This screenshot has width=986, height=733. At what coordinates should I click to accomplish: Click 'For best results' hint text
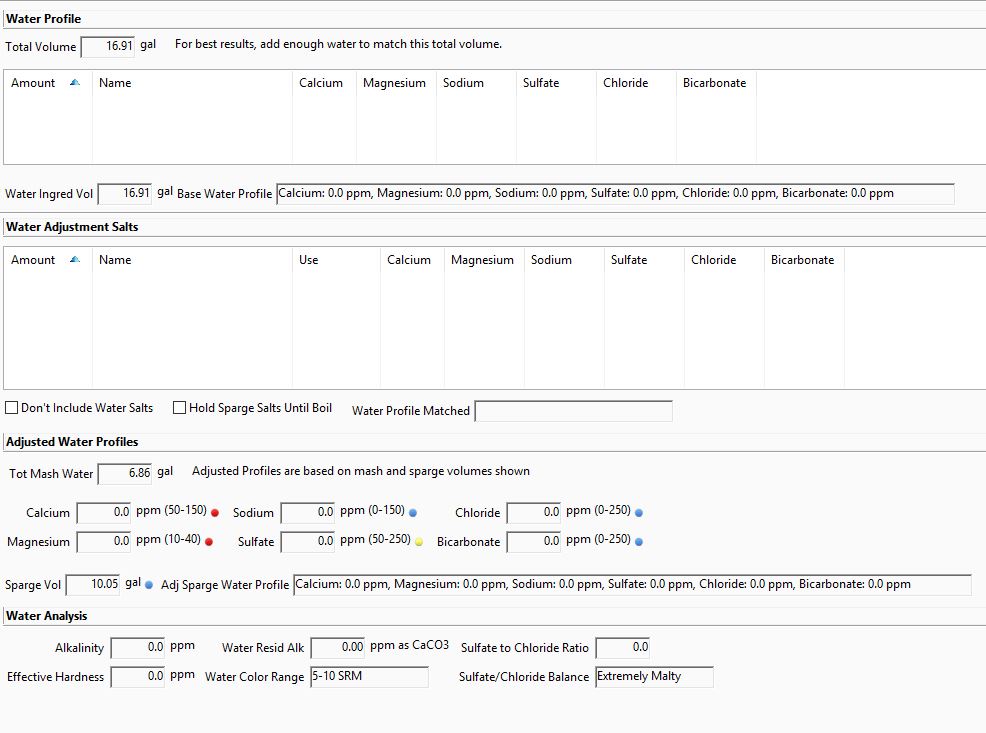point(338,44)
